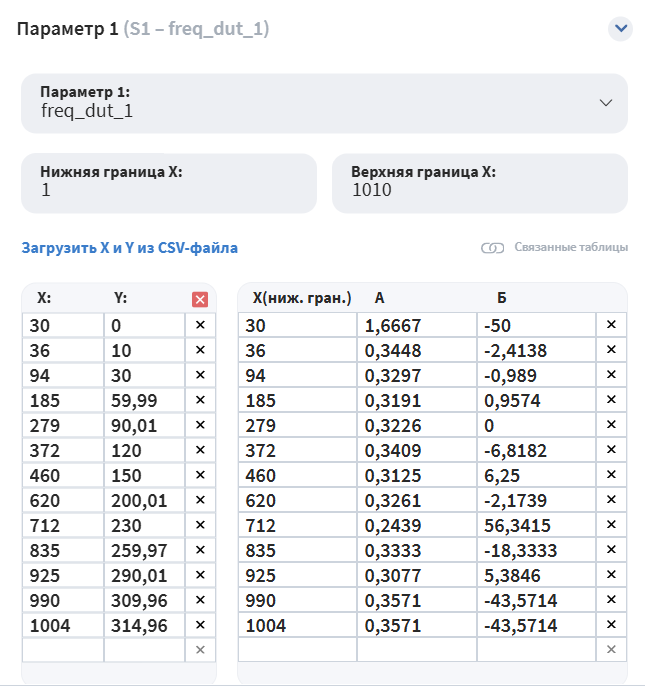Remove the XY row with X value 1004
The height and width of the screenshot is (688, 645).
click(200, 625)
